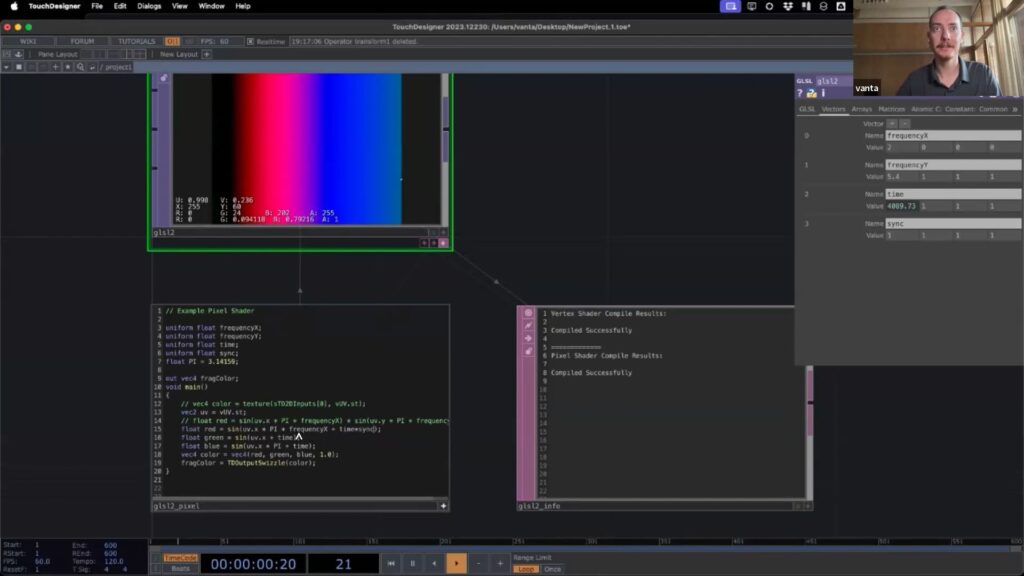The image size is (1024, 576).
Task: Jump to timeline start with rewind button
Action: coord(391,564)
